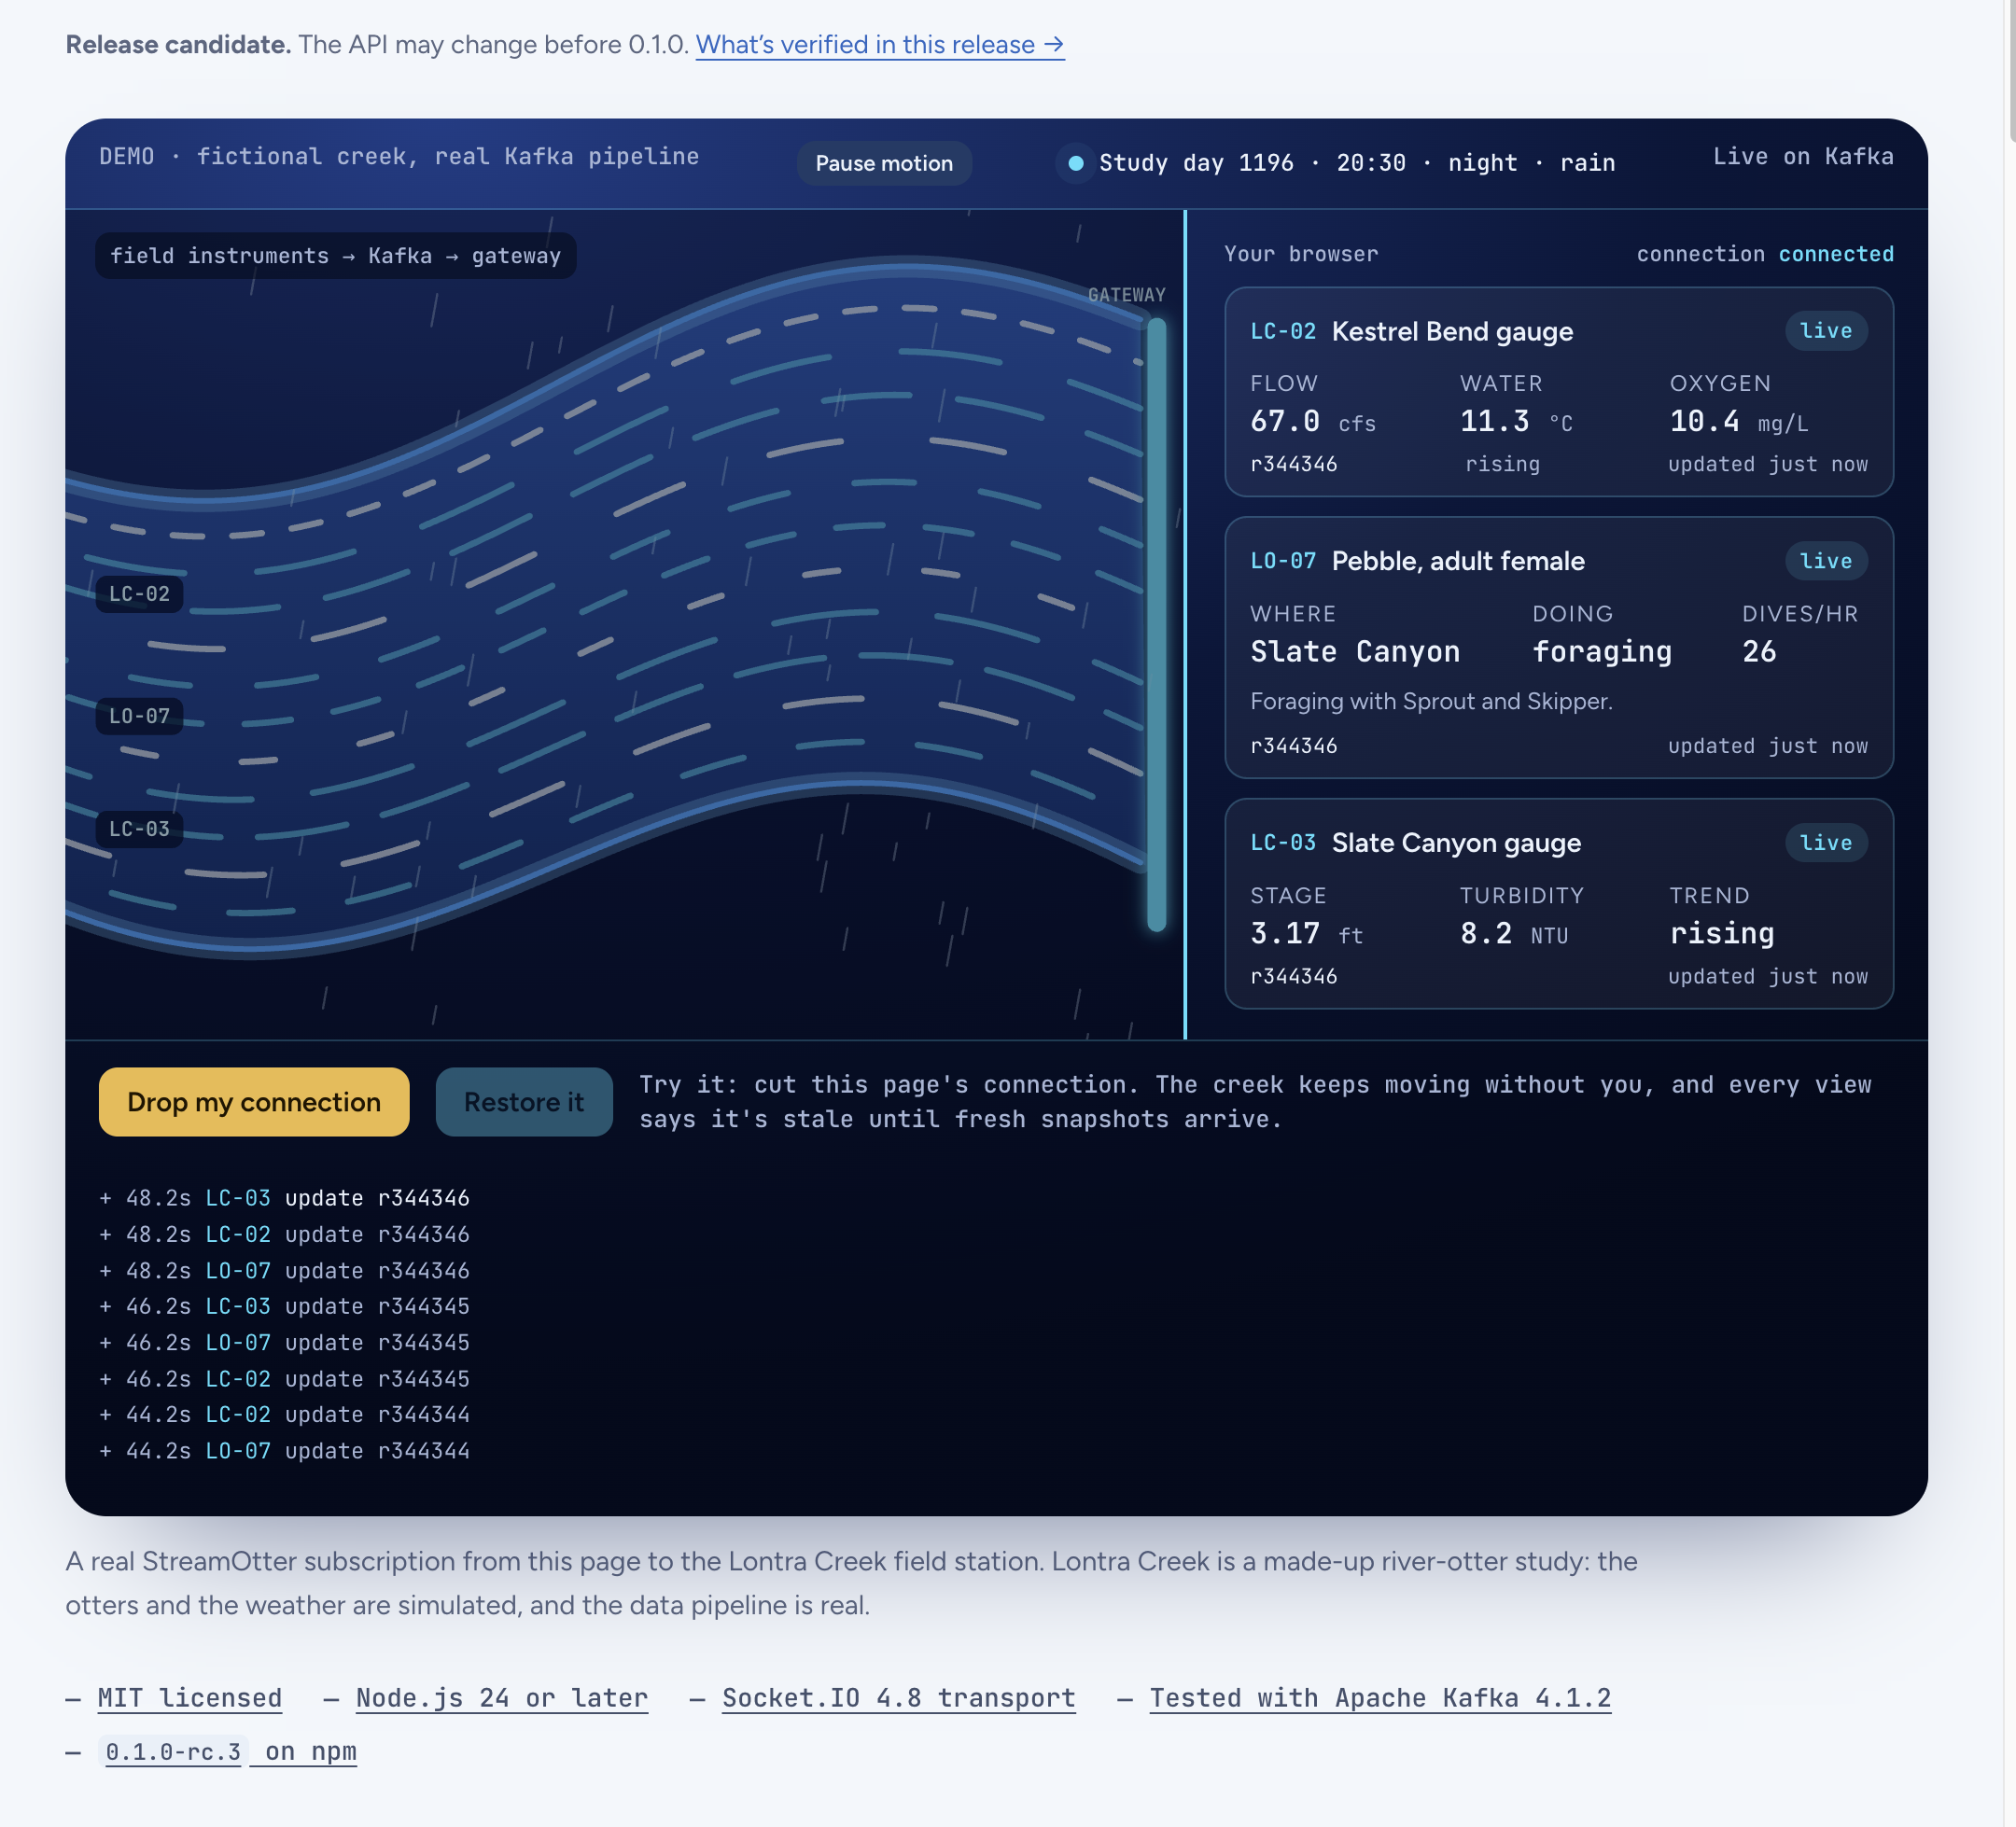Click the FLOW value 67.0 cfs

(1313, 422)
